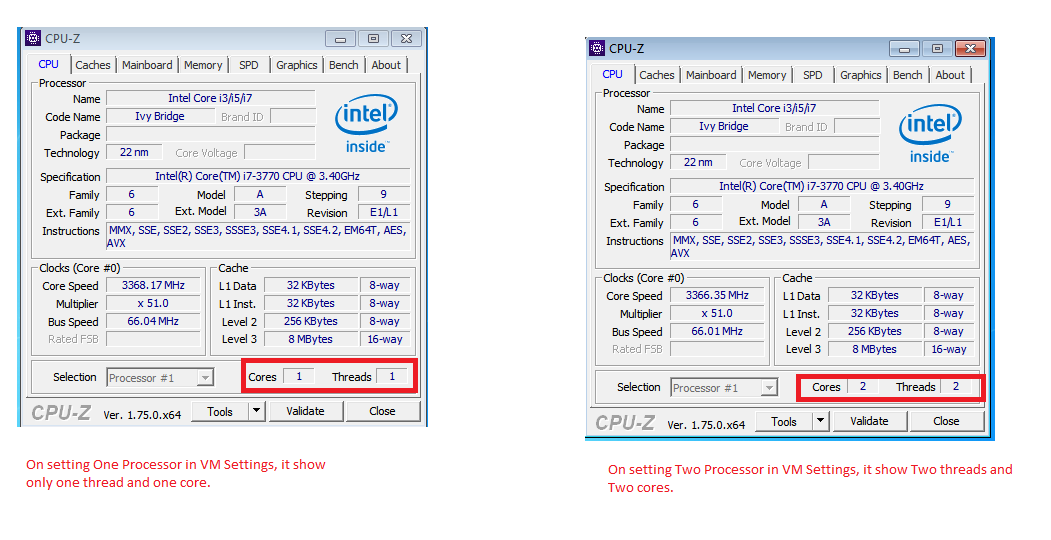Switch to Caches tab in right window

pos(656,75)
